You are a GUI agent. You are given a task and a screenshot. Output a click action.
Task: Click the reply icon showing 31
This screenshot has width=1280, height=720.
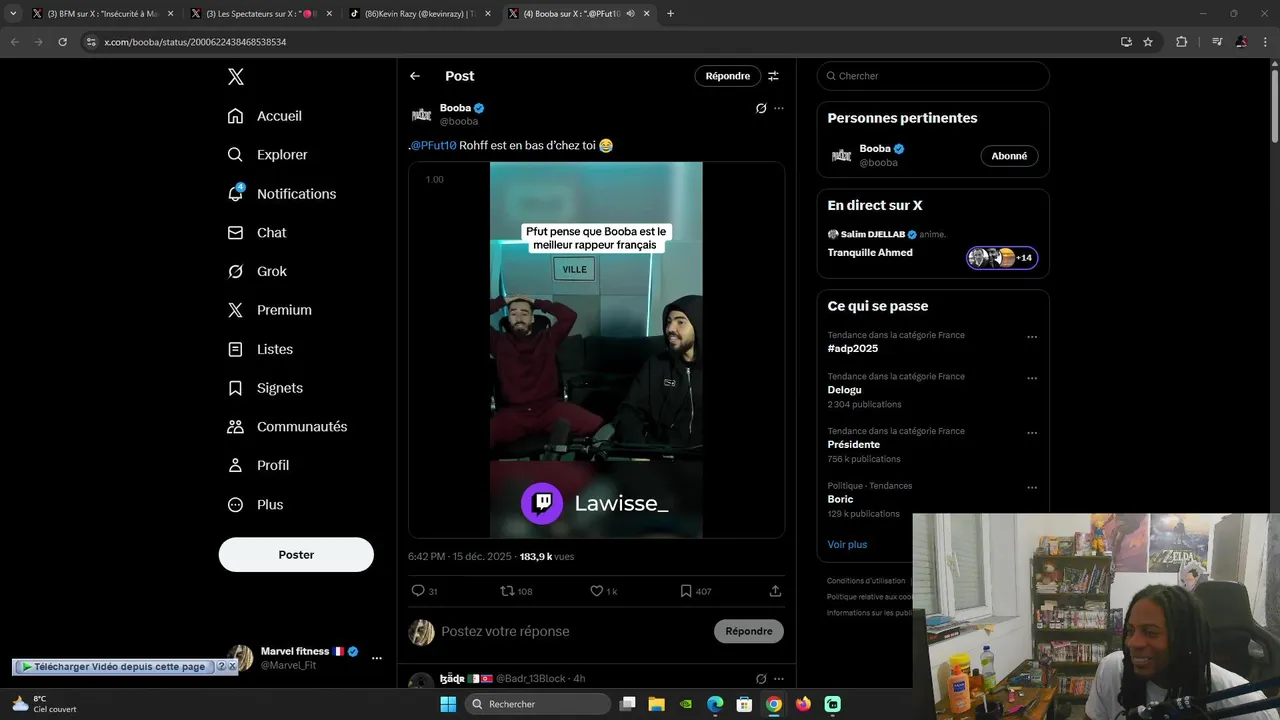tap(418, 591)
